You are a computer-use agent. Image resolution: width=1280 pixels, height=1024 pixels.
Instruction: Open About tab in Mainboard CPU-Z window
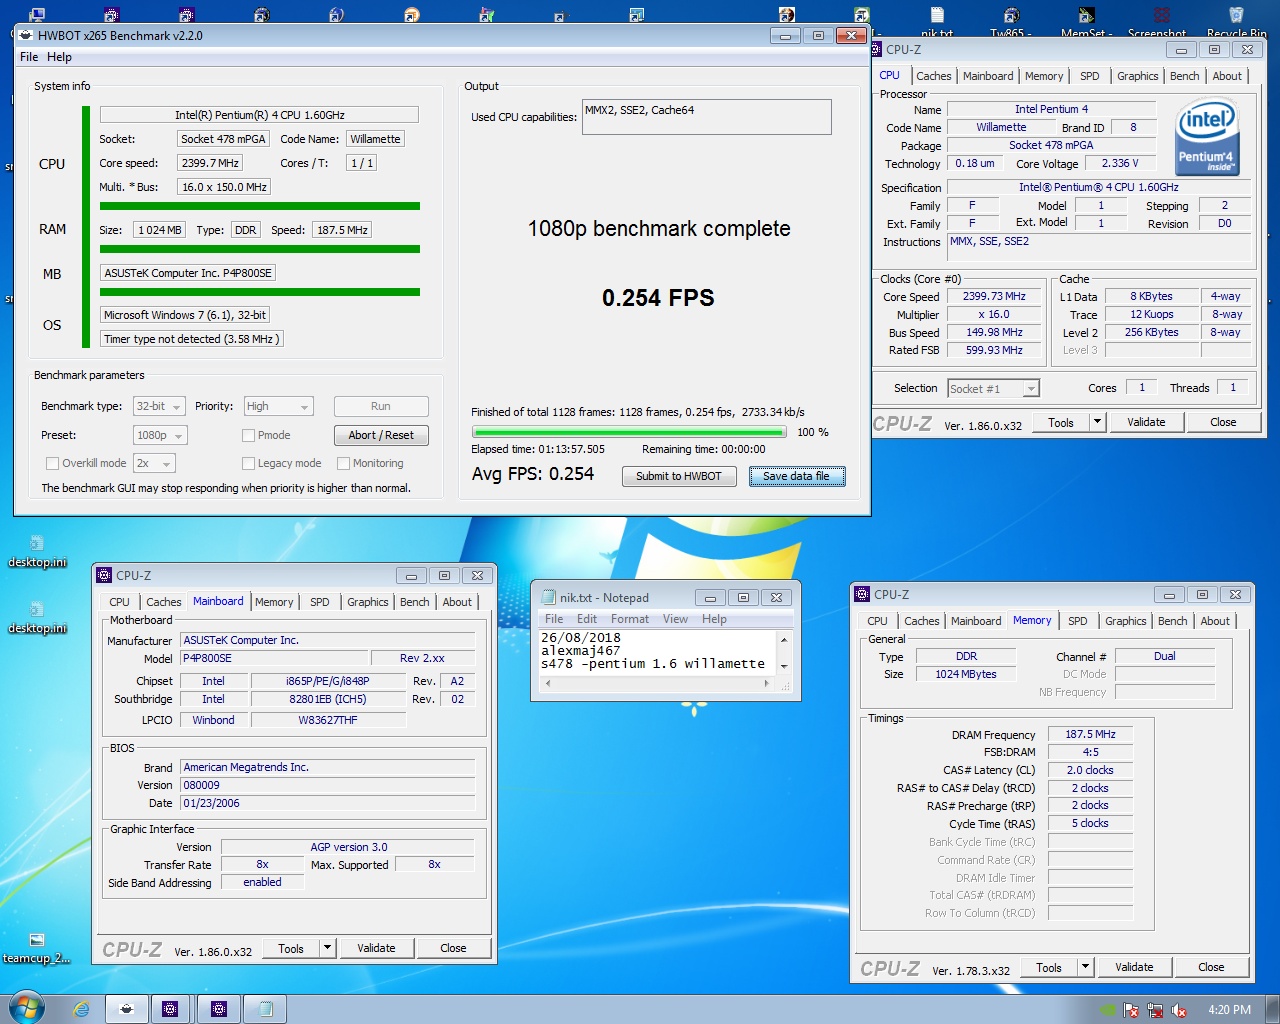coord(457,602)
